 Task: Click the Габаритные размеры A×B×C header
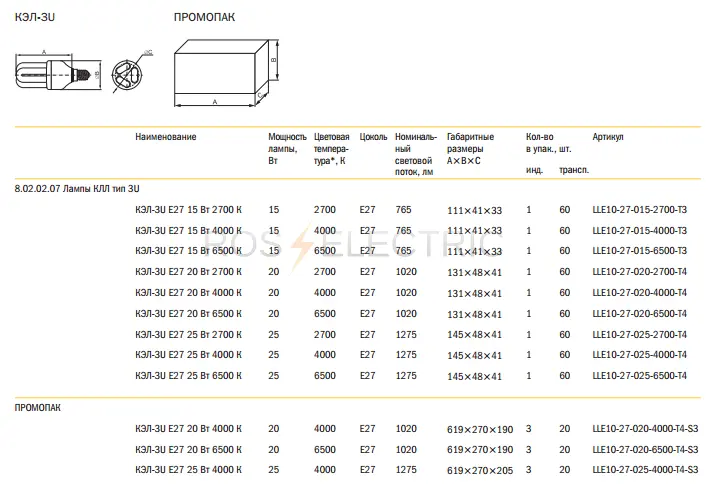470,148
